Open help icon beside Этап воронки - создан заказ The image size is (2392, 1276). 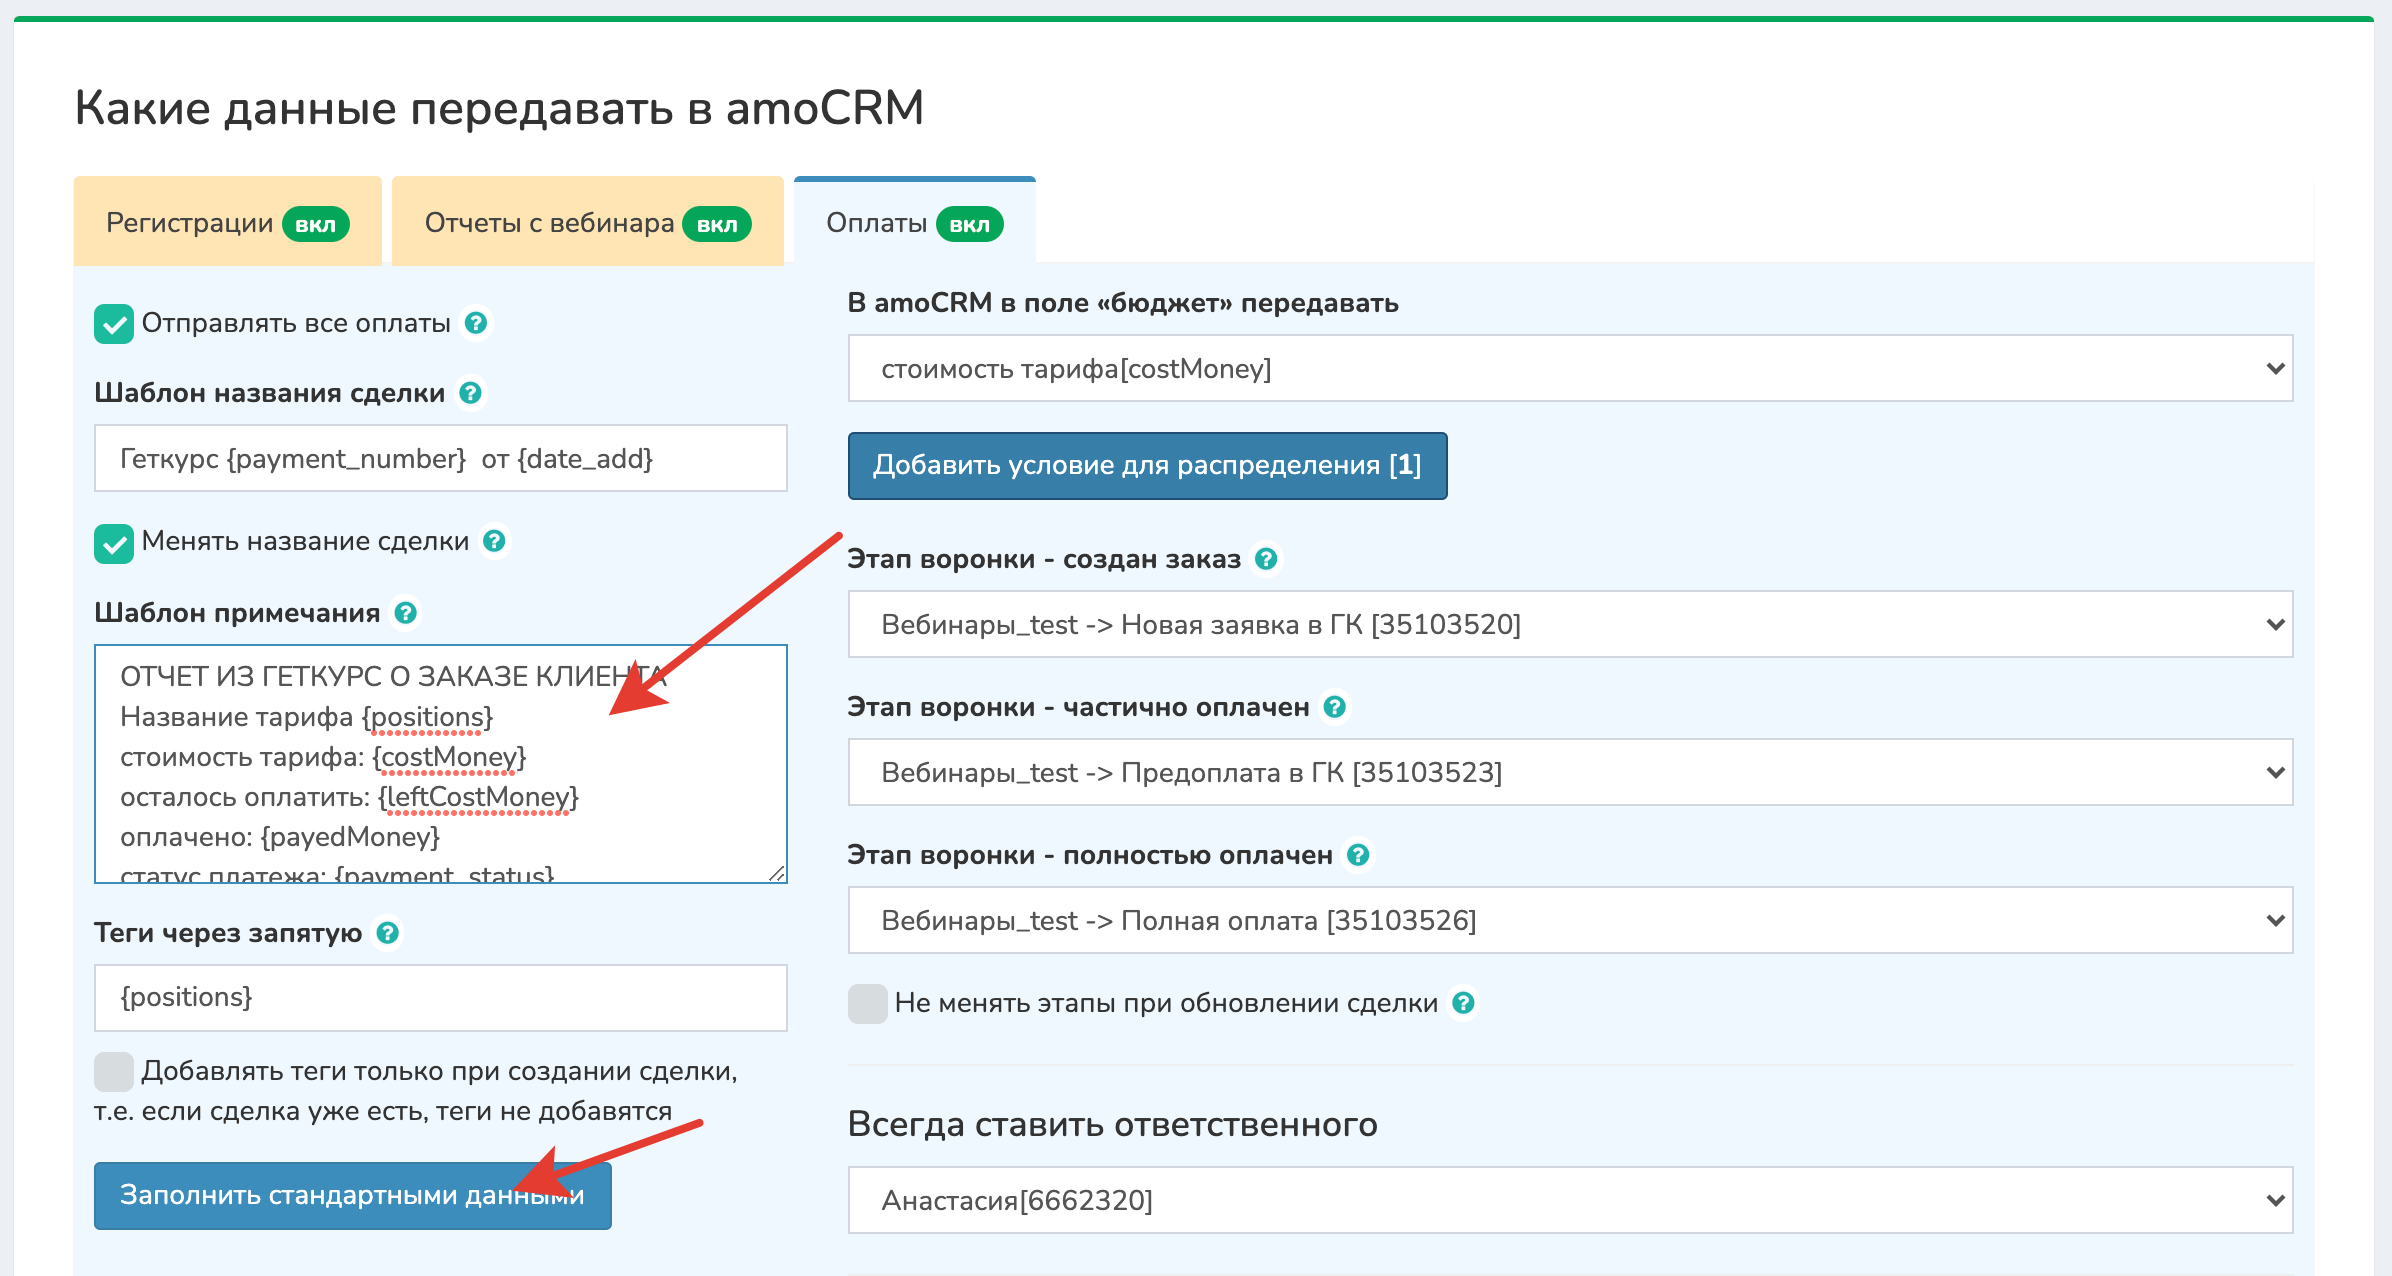pos(1266,559)
